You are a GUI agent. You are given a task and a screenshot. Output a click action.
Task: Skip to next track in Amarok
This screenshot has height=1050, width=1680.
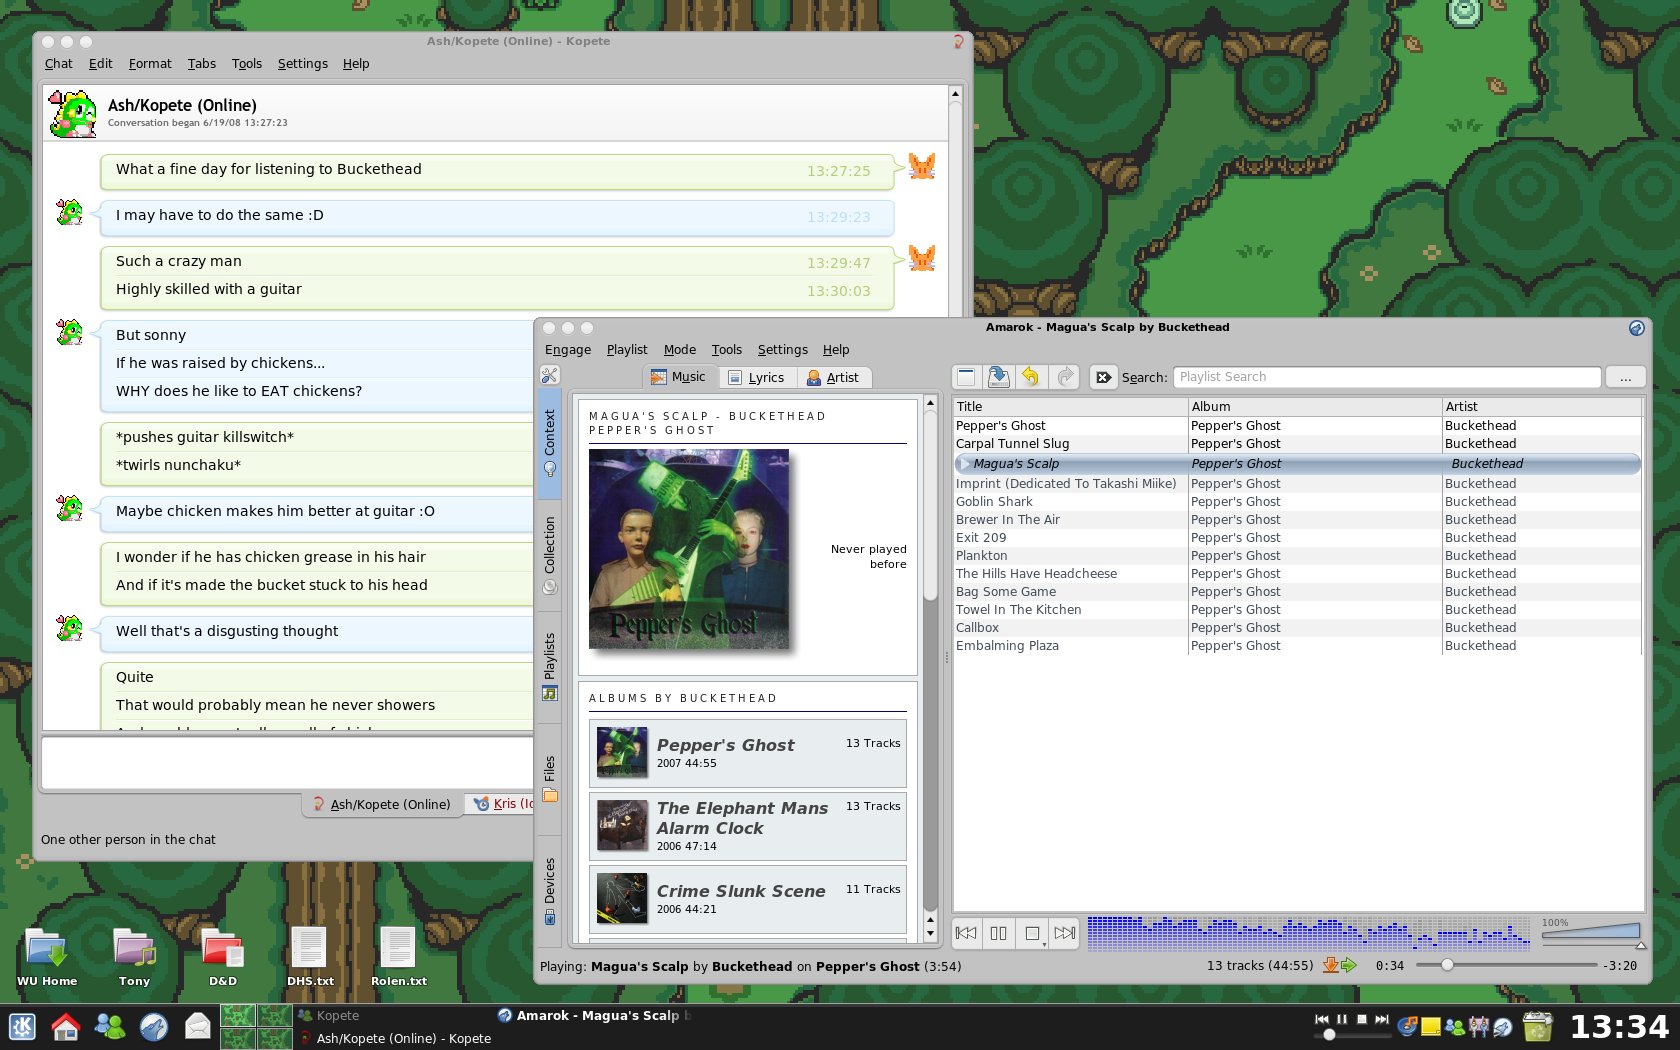1065,933
